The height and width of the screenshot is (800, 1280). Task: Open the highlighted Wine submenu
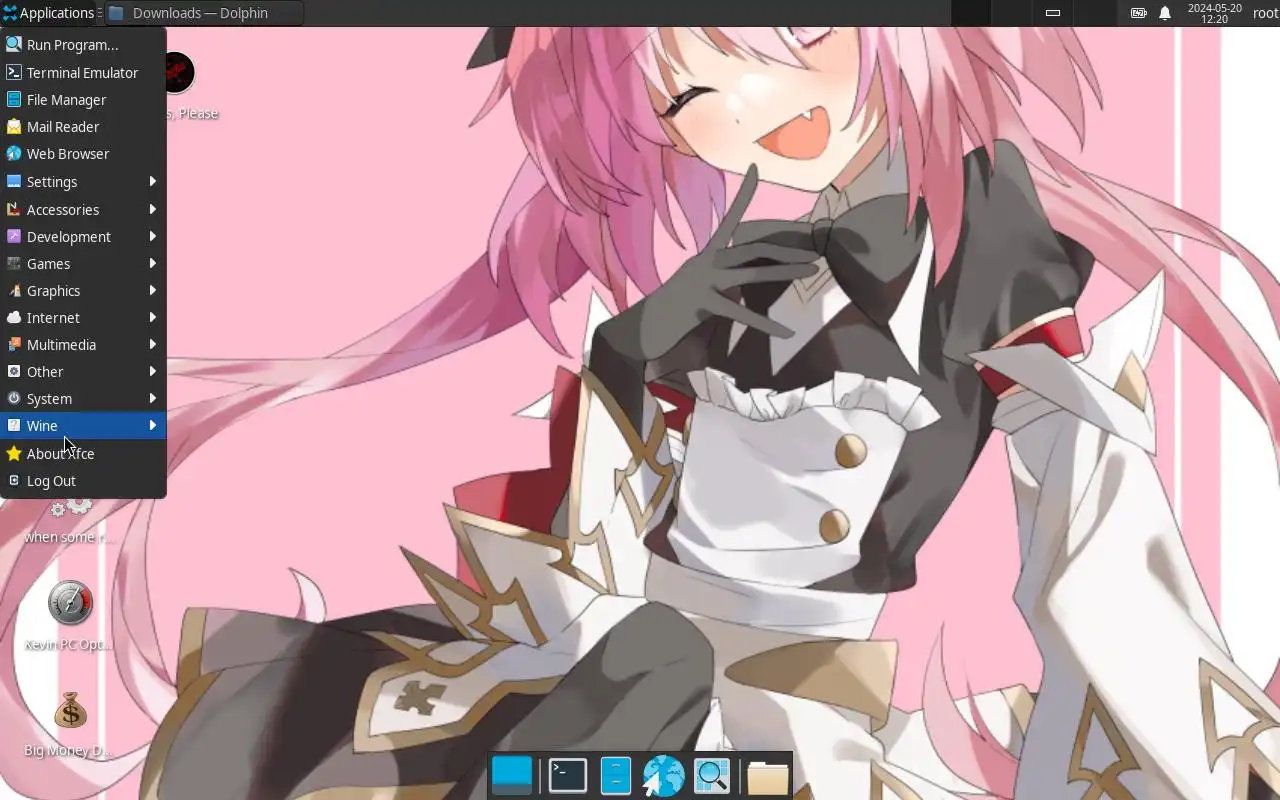tap(83, 426)
